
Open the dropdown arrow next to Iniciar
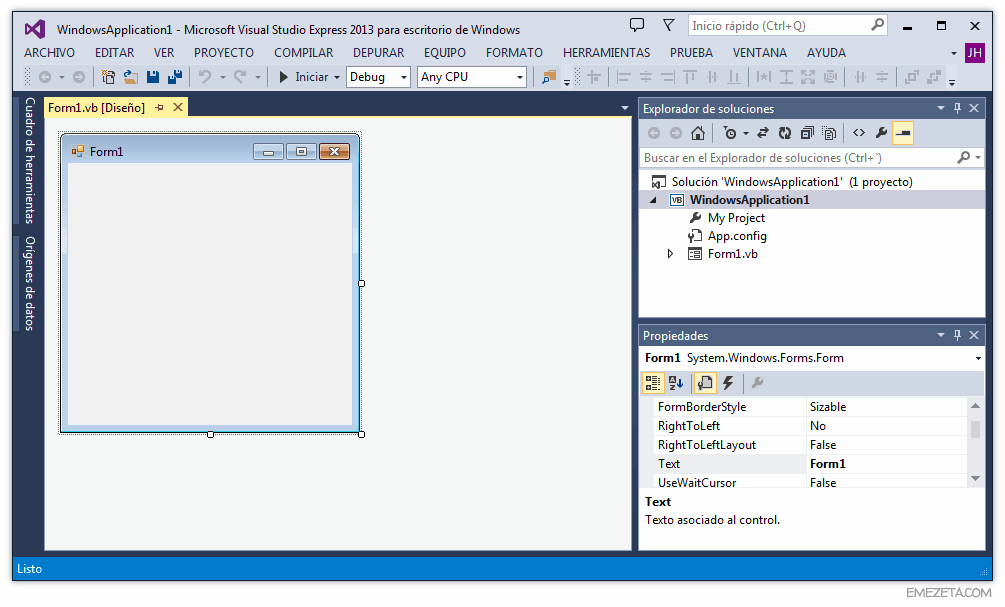(336, 78)
